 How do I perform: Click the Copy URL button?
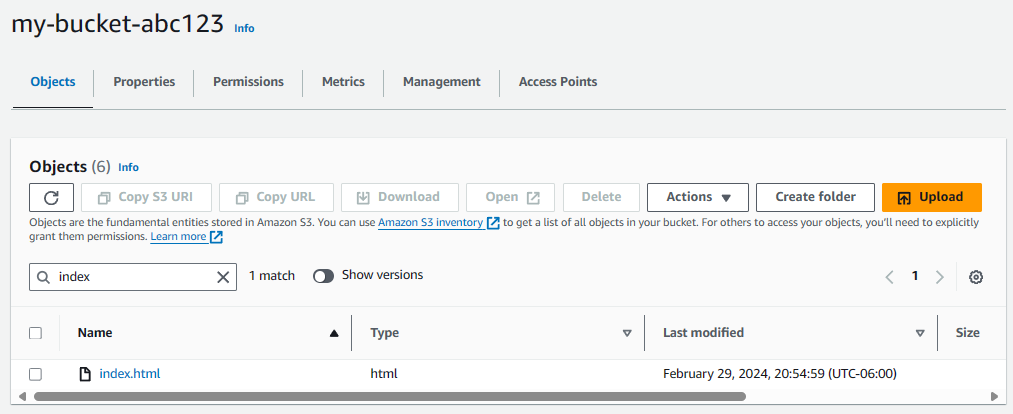coord(277,197)
